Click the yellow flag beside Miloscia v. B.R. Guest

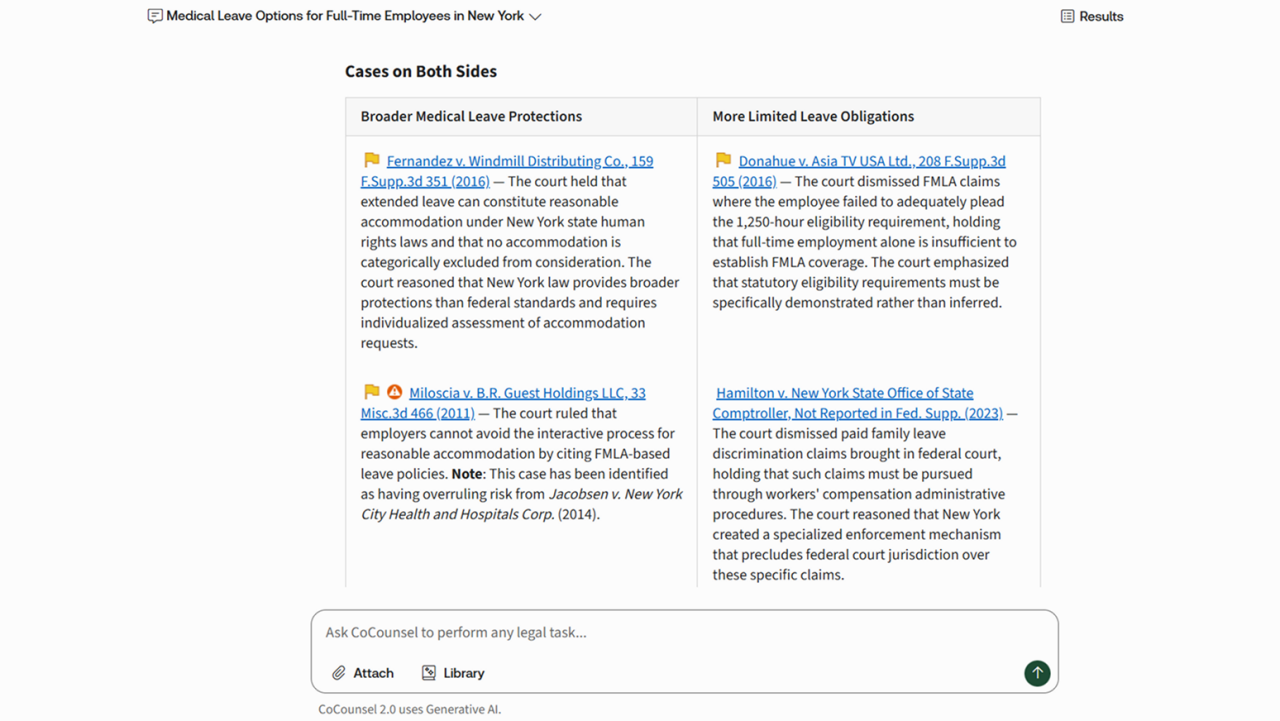point(372,392)
